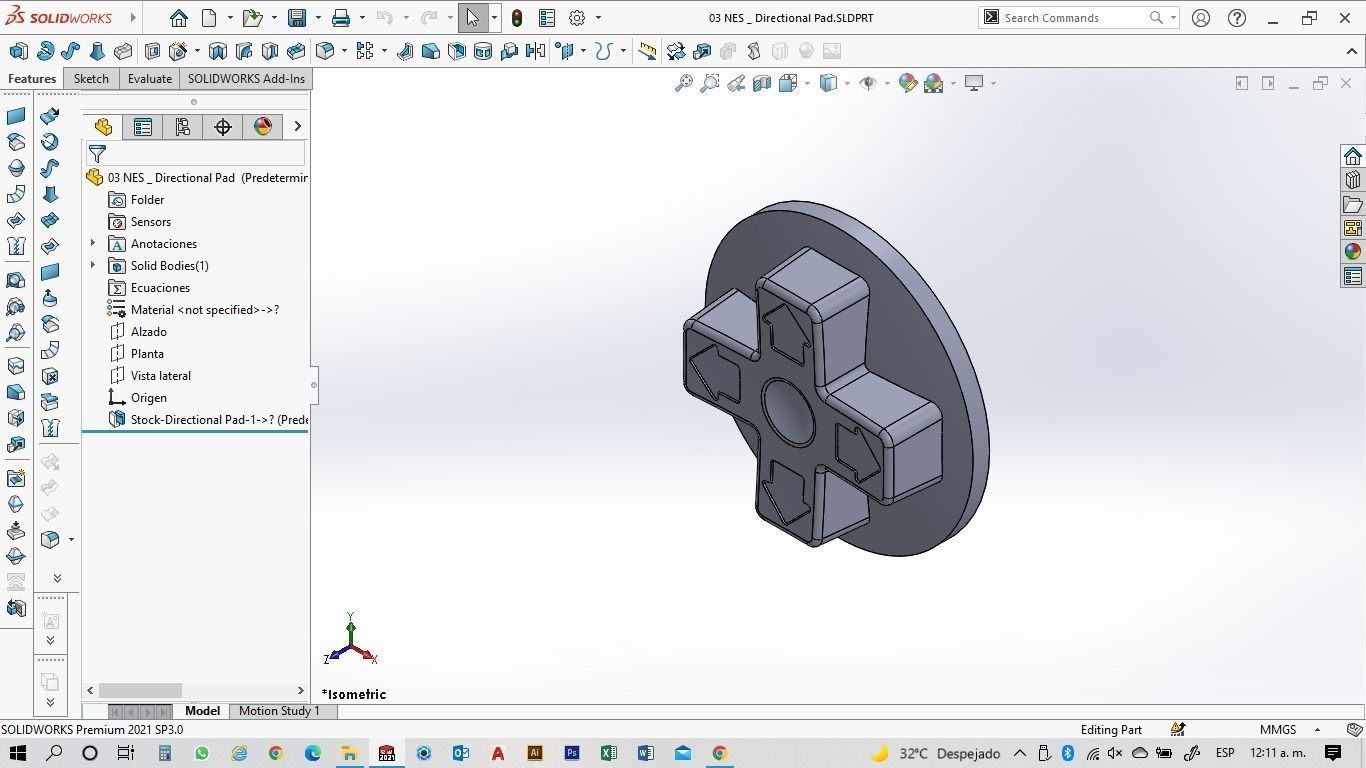Click the Zoom to Area icon
This screenshot has width=1366, height=768.
click(x=710, y=83)
